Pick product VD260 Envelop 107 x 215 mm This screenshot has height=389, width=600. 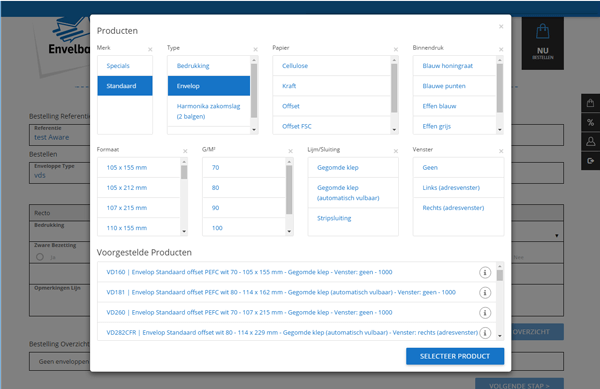click(297, 313)
